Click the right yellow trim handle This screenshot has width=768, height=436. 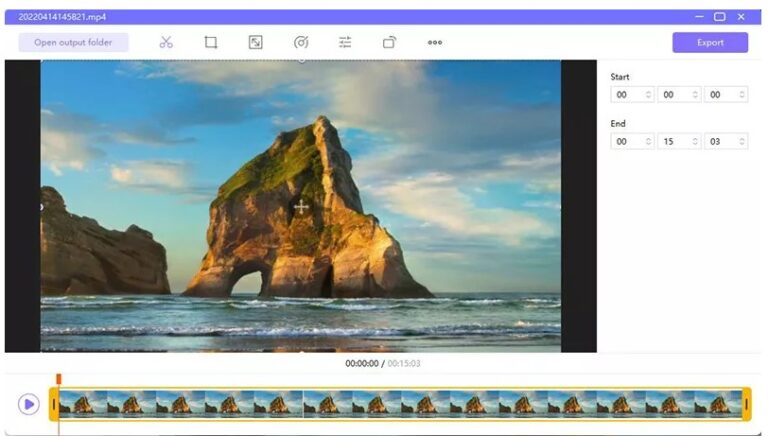point(746,404)
